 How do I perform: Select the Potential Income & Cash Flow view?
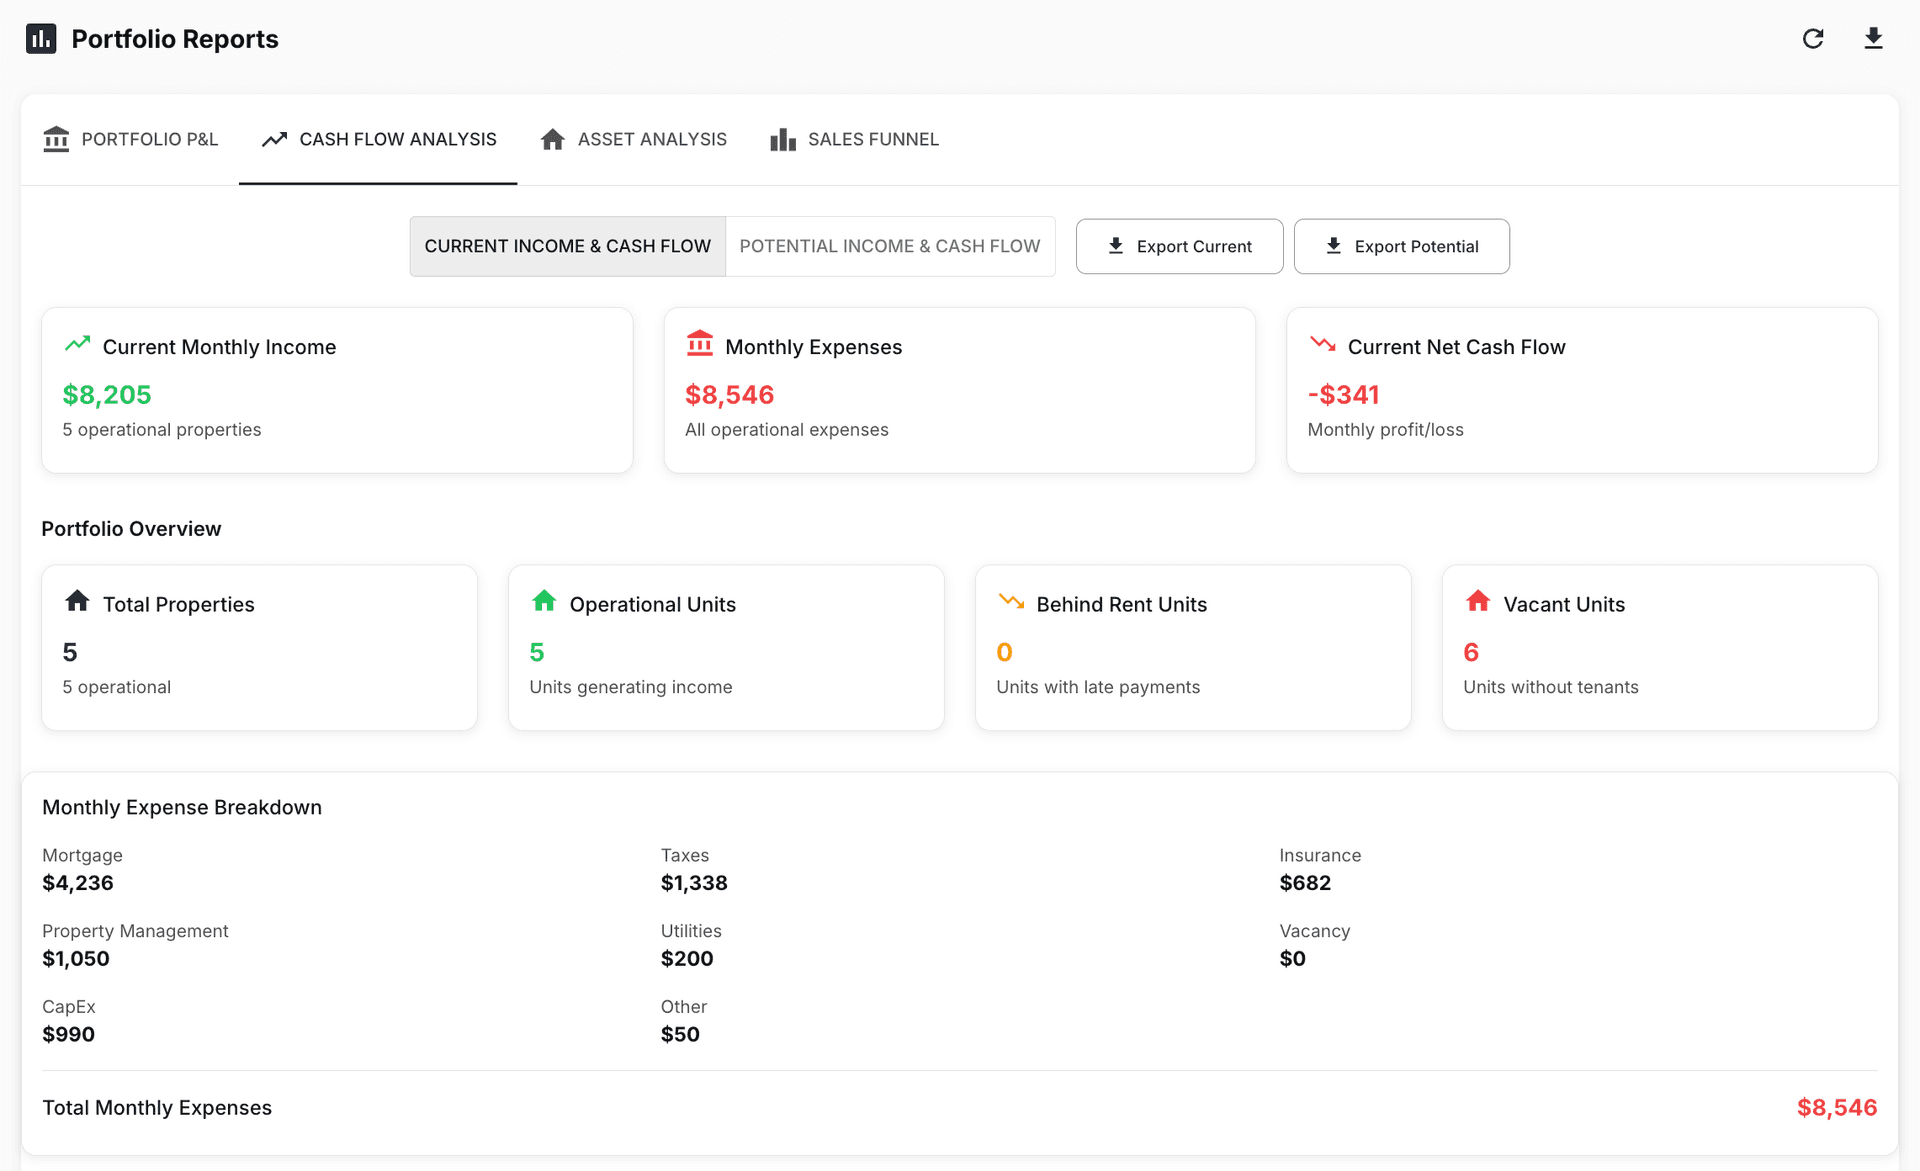point(889,246)
